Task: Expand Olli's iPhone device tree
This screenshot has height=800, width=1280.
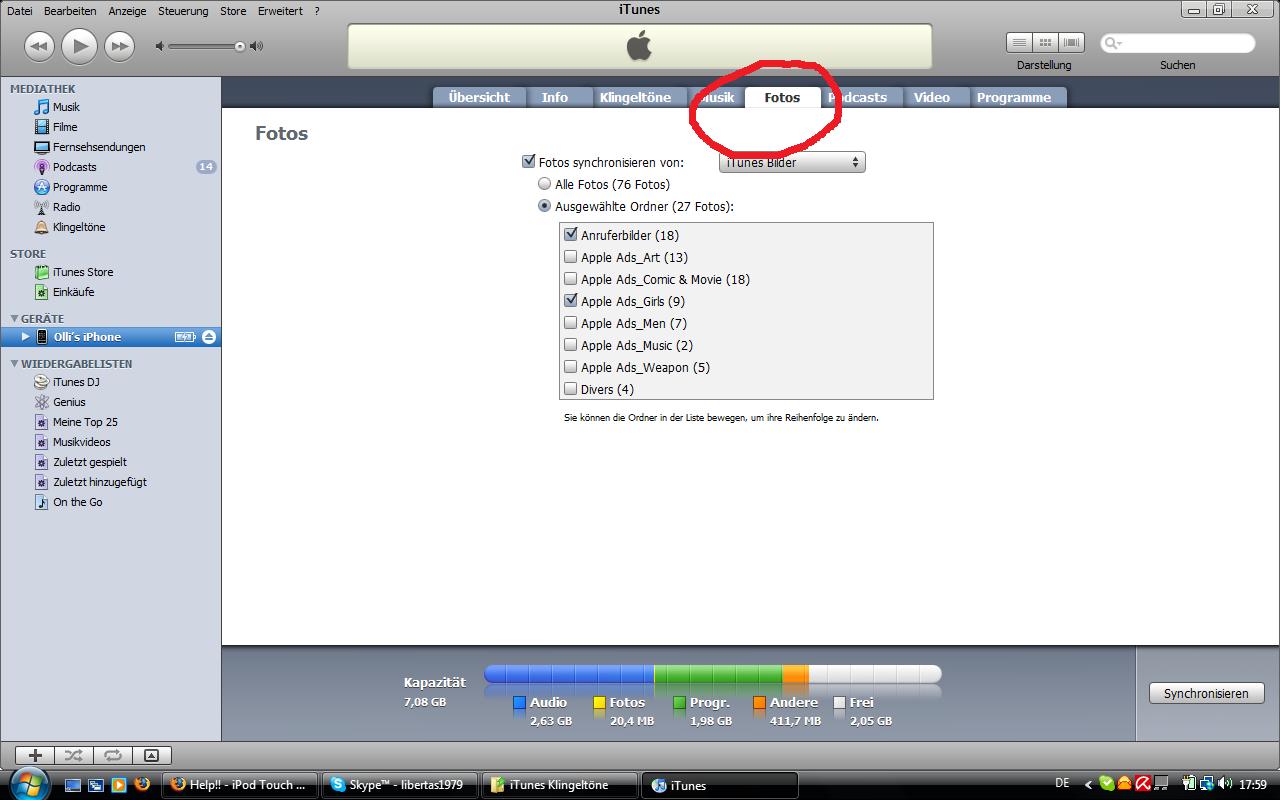Action: [x=26, y=337]
